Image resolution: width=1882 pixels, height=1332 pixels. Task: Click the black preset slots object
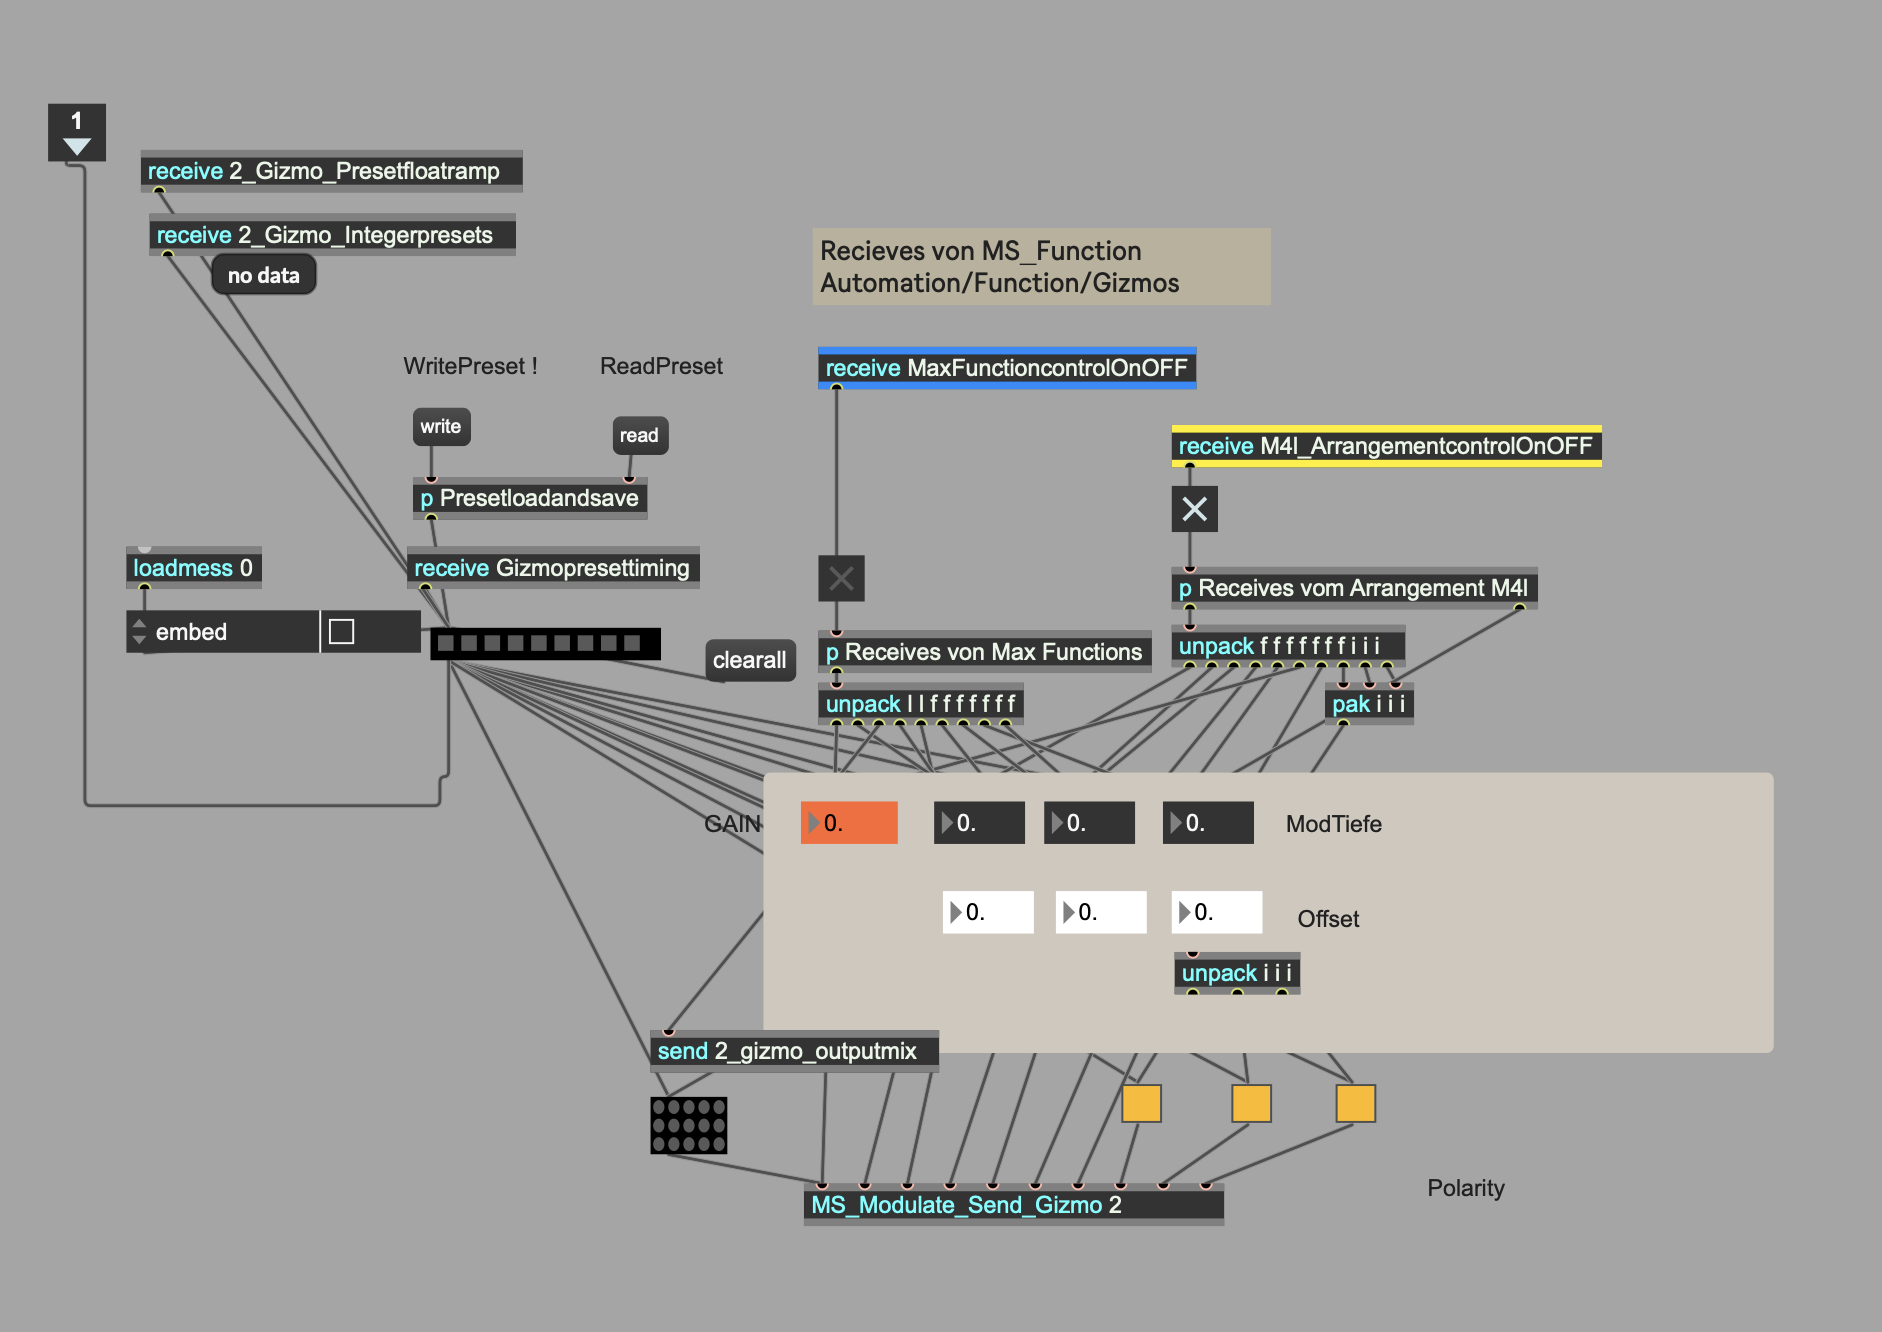point(546,644)
